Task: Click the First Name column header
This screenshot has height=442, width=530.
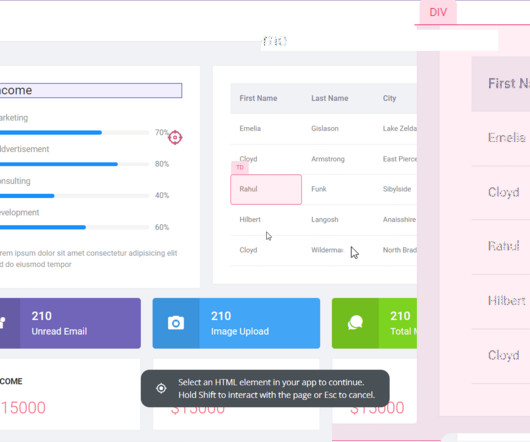Action: (x=258, y=98)
